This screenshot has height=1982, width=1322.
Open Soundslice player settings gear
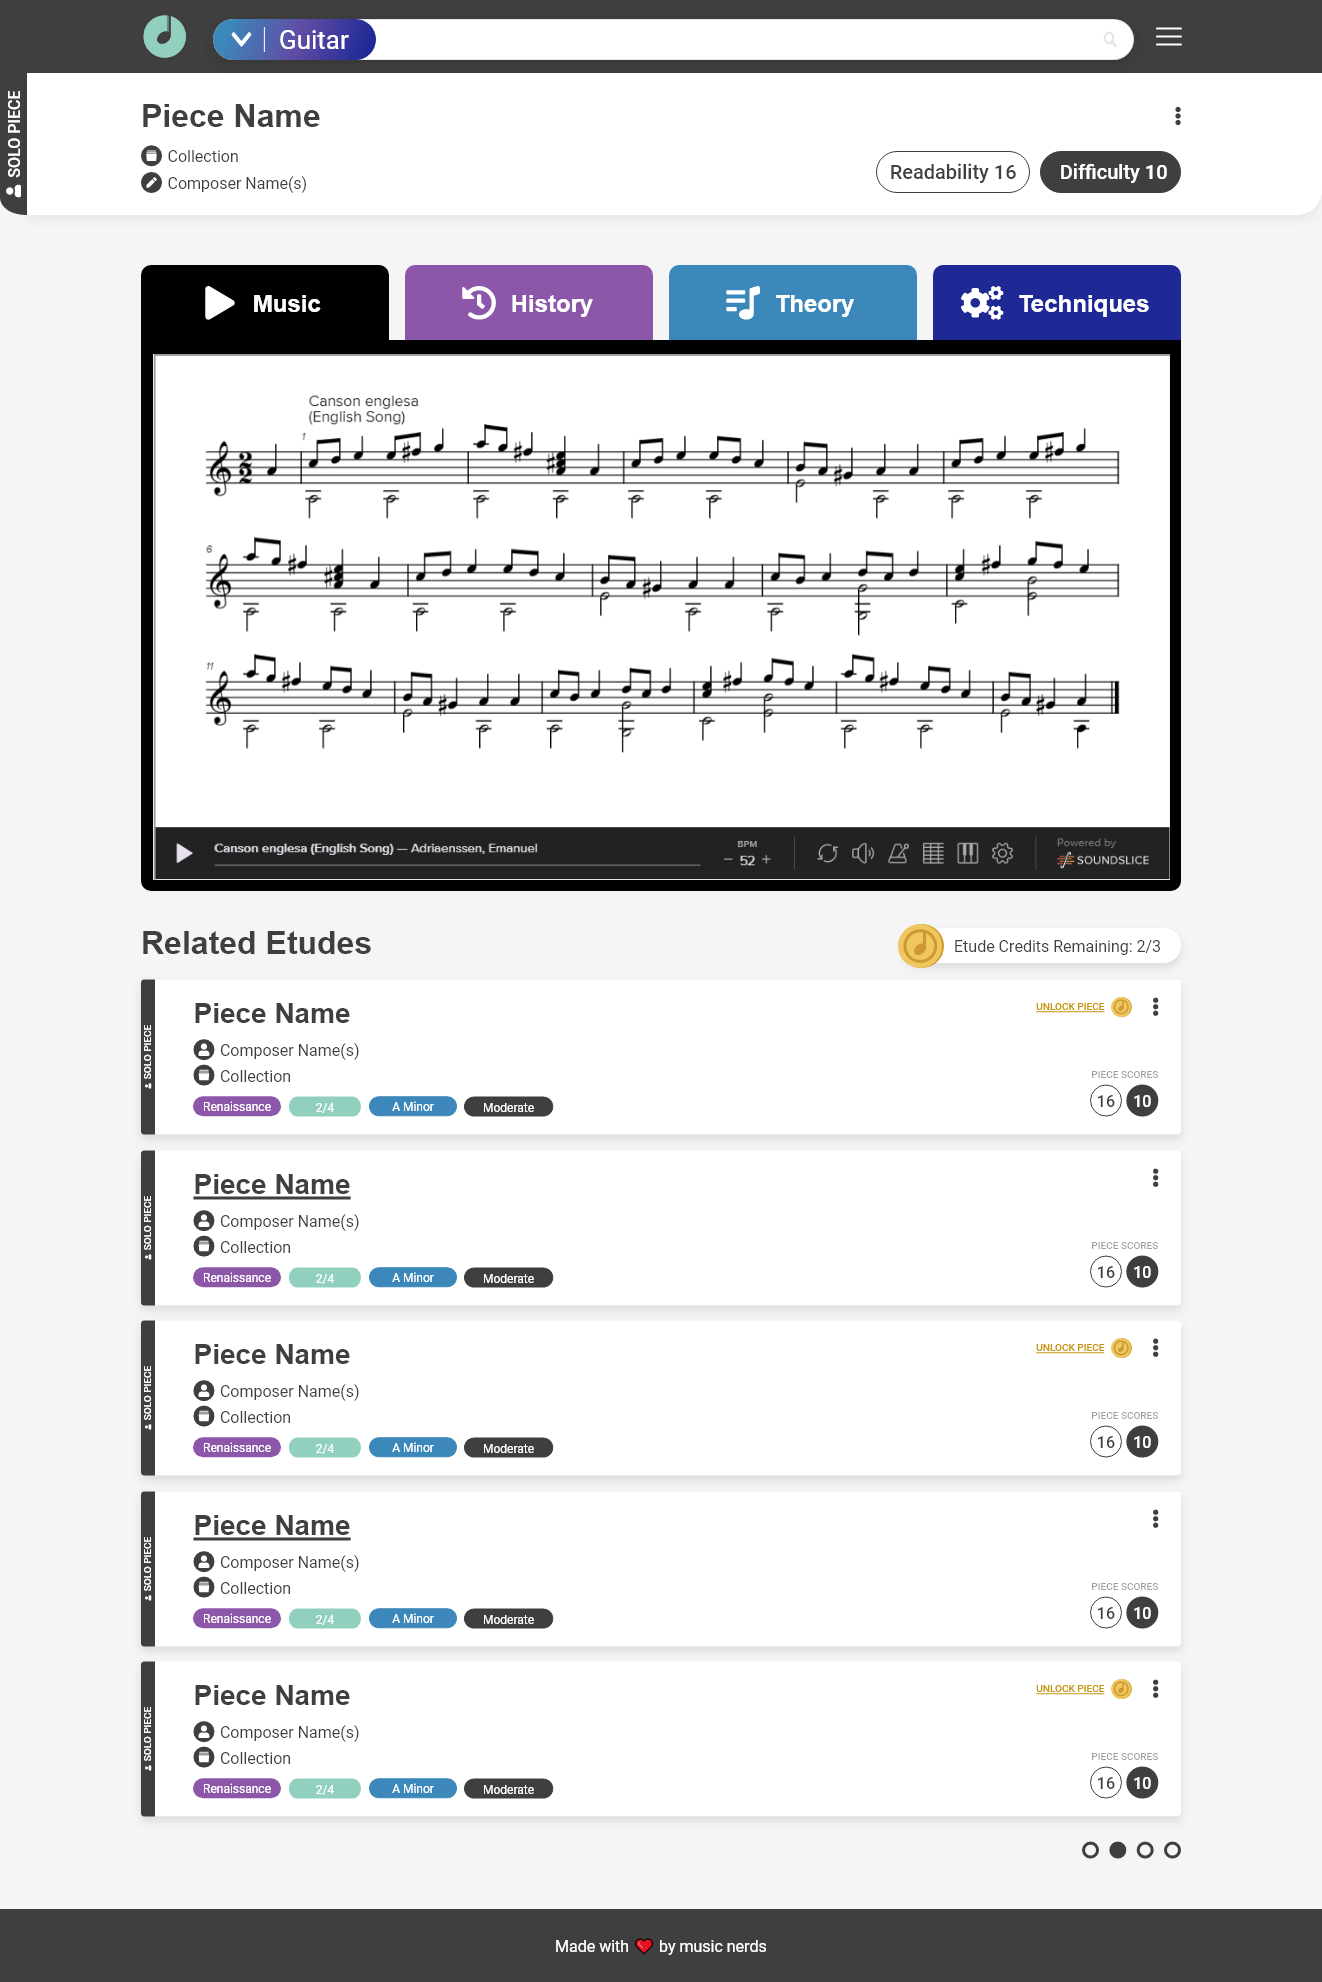(x=1002, y=853)
